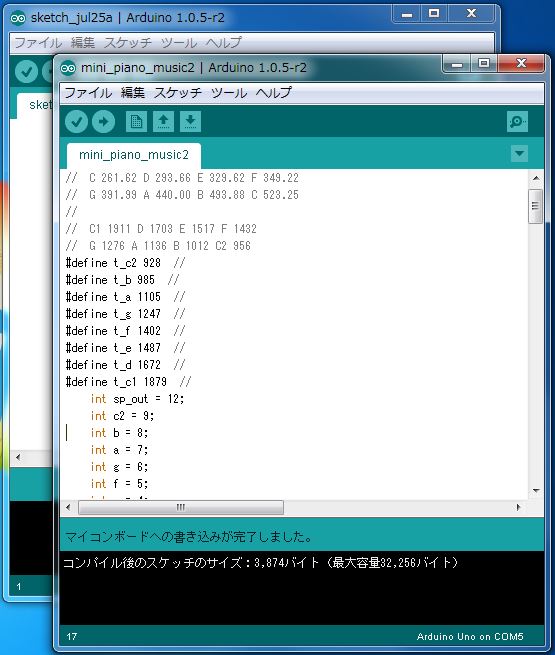Click the line '#define t_a 1105'
Screen dimensions: 555x655
125,297
